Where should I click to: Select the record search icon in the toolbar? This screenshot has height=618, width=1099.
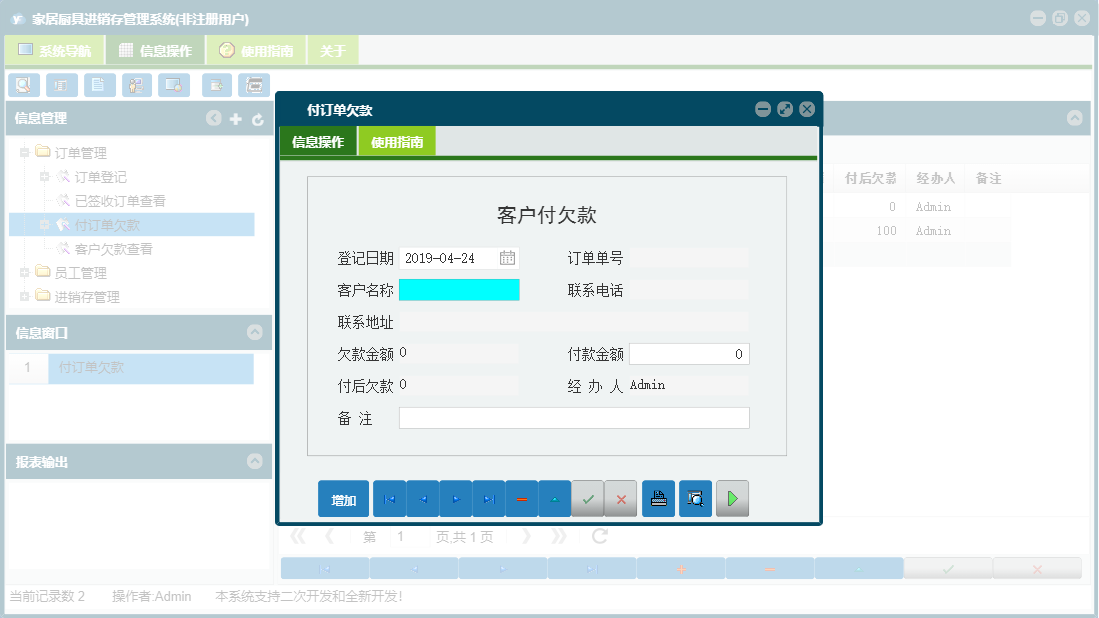pyautogui.click(x=24, y=85)
